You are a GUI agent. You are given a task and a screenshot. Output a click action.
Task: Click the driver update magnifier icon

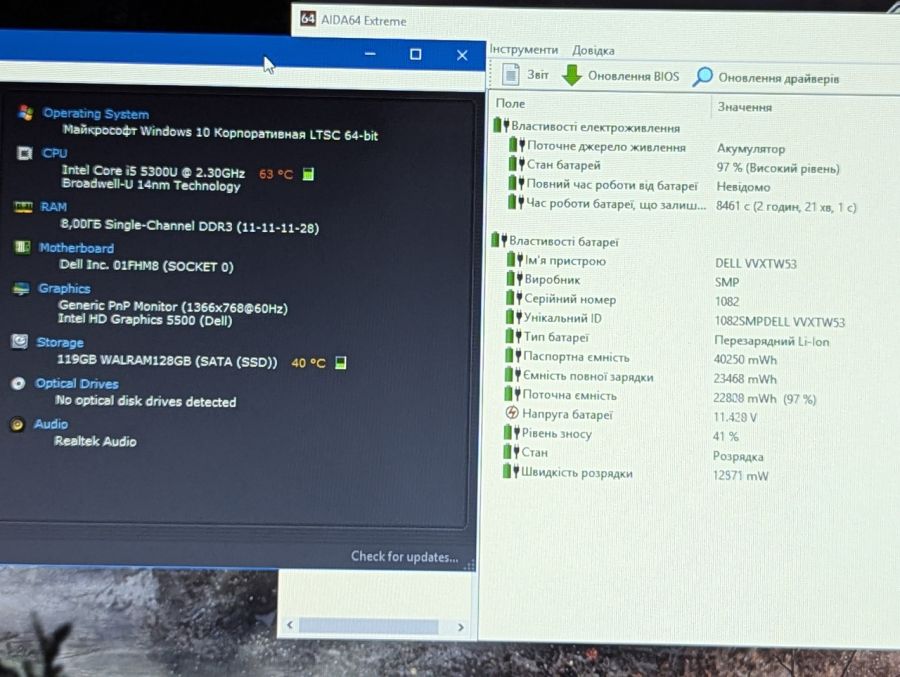(703, 76)
